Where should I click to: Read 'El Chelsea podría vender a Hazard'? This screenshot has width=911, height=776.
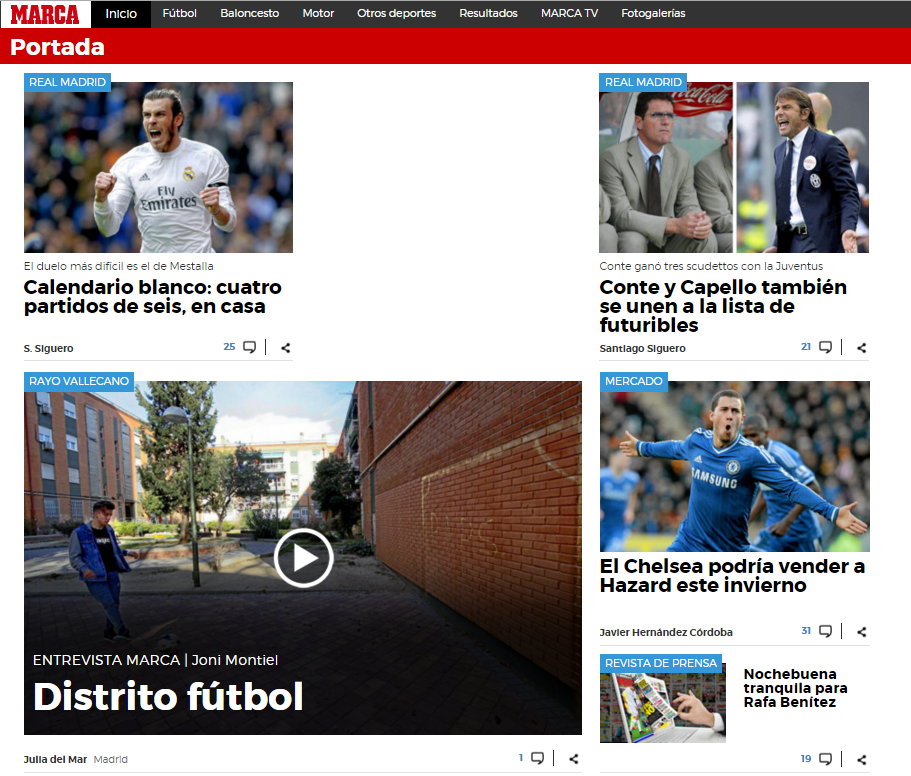pyautogui.click(x=732, y=575)
